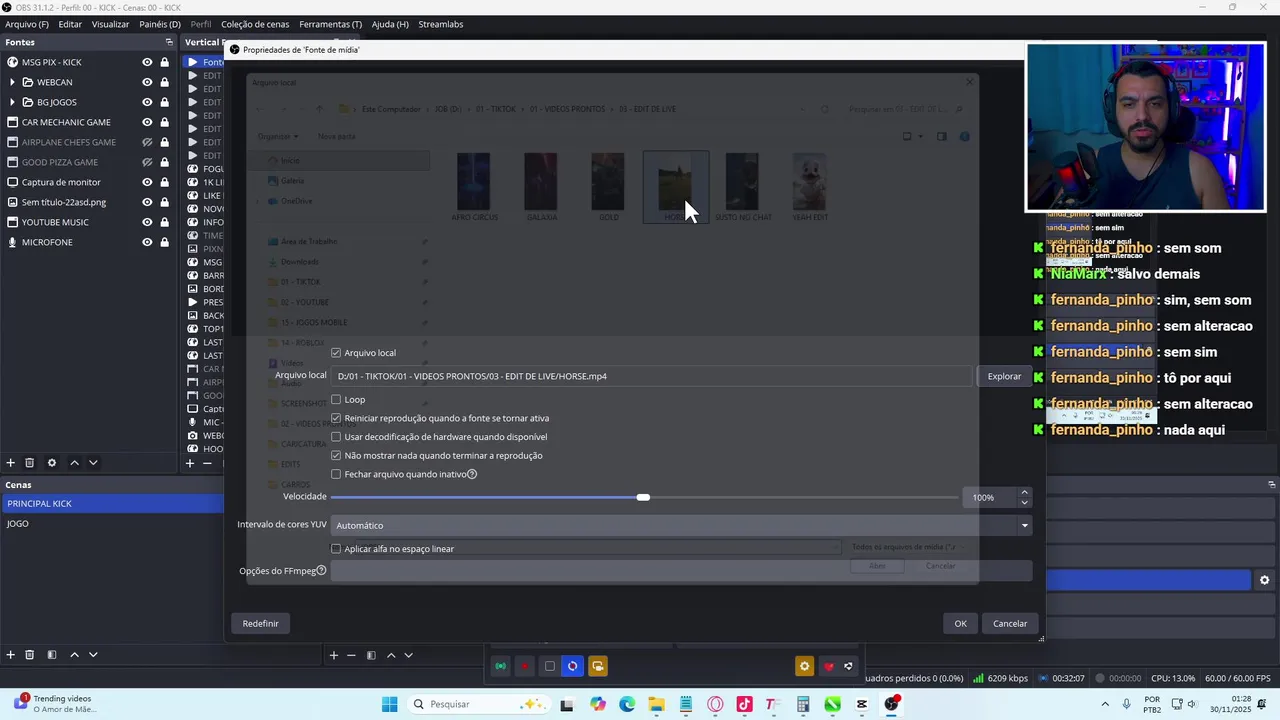Click Cancelar in the properties dialog
The image size is (1280, 720).
pos(1010,623)
